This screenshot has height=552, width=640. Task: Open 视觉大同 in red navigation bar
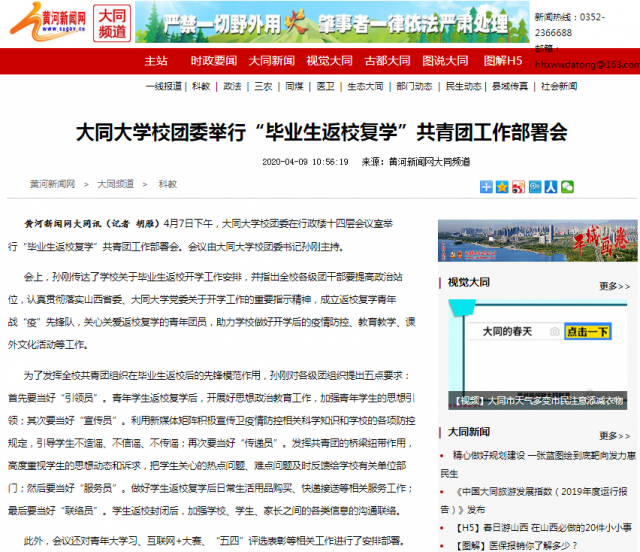[329, 61]
